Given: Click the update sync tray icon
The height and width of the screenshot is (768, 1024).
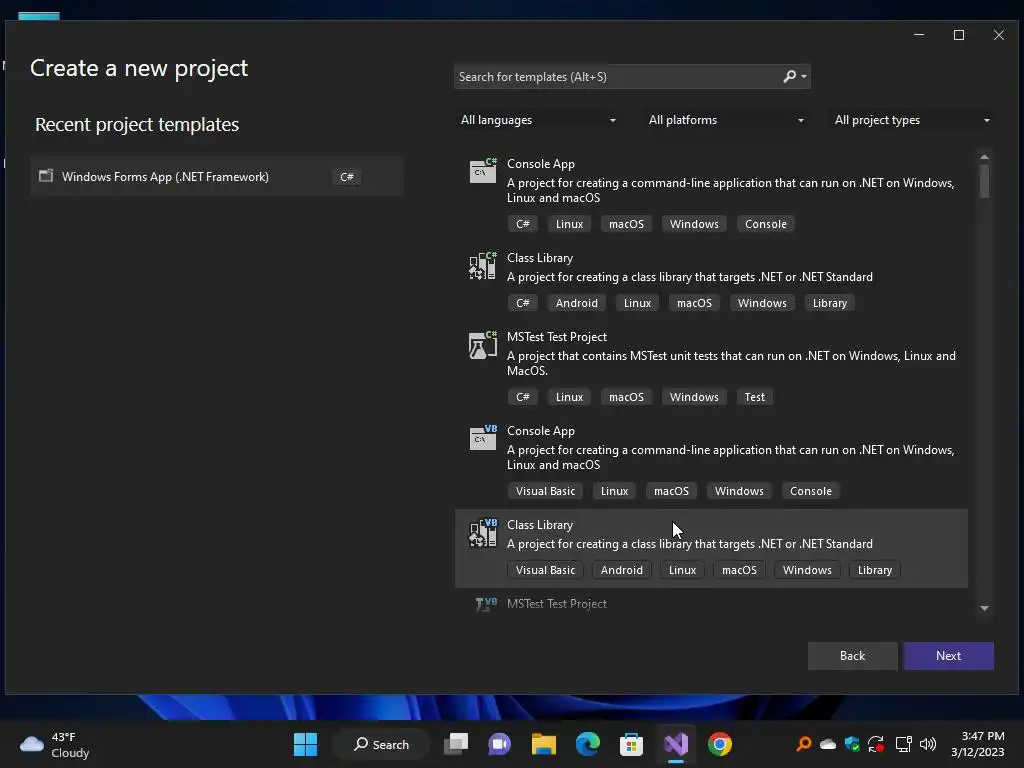Looking at the screenshot, I should click(876, 744).
